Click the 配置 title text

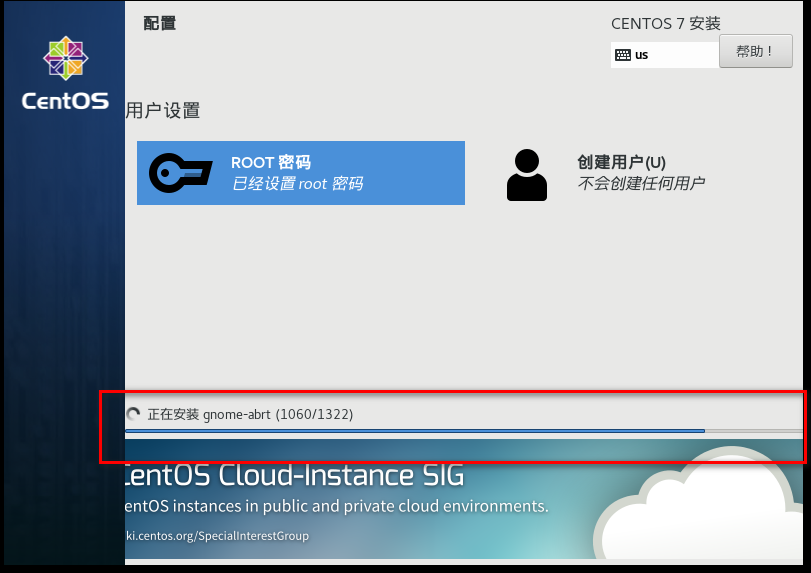[159, 23]
